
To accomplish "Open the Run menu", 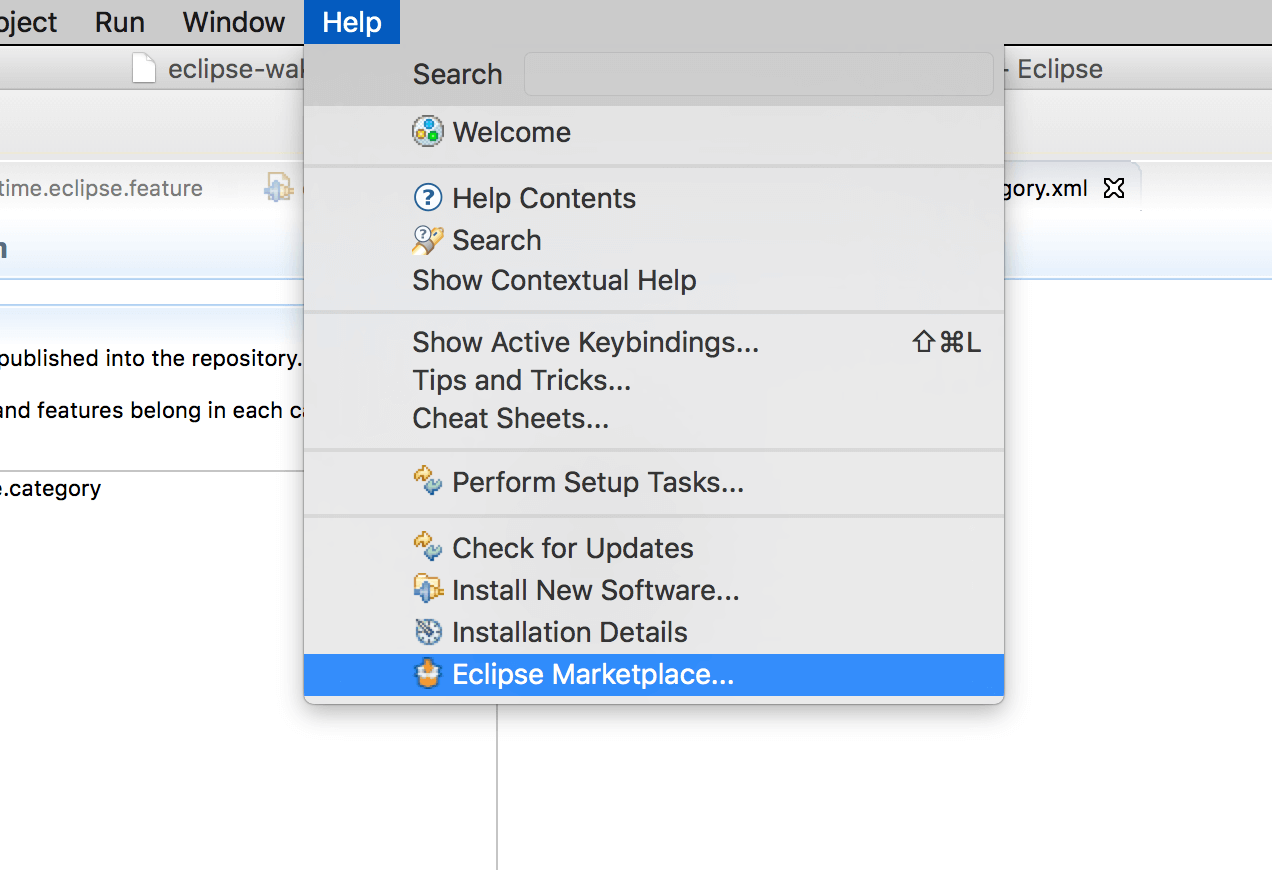I will (x=120, y=22).
